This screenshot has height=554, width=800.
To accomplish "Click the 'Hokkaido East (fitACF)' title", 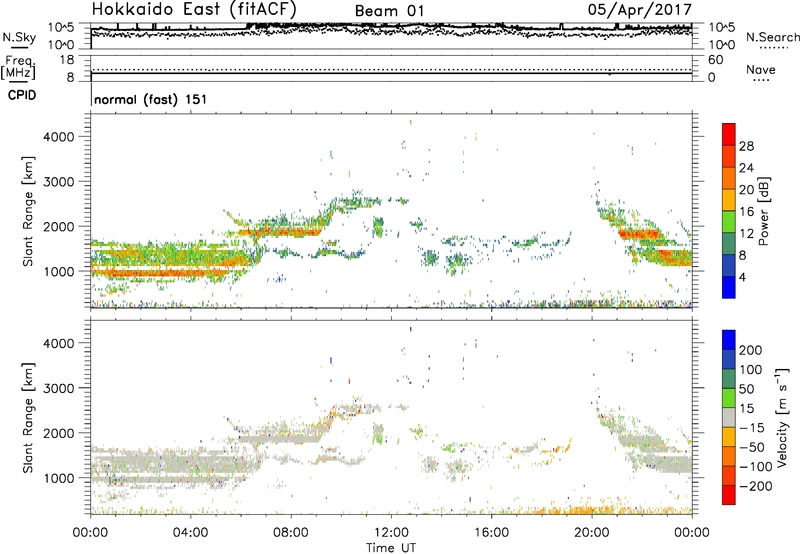I will tap(194, 10).
